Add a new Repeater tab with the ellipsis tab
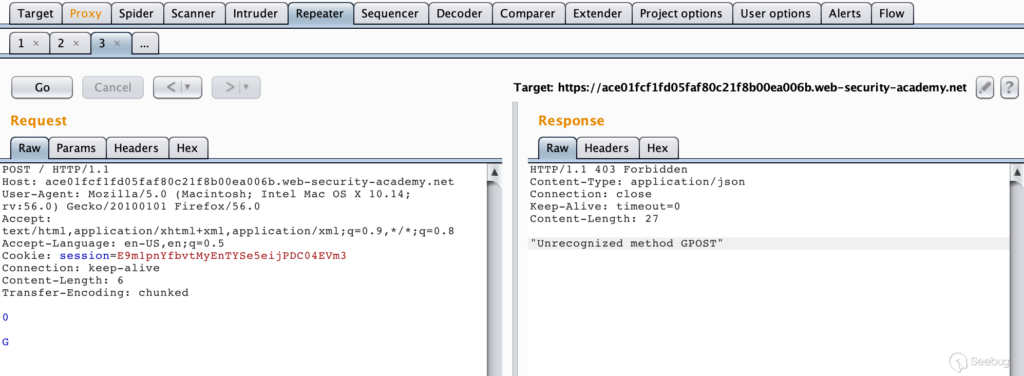Screen dimensions: 1024x376 145,44
